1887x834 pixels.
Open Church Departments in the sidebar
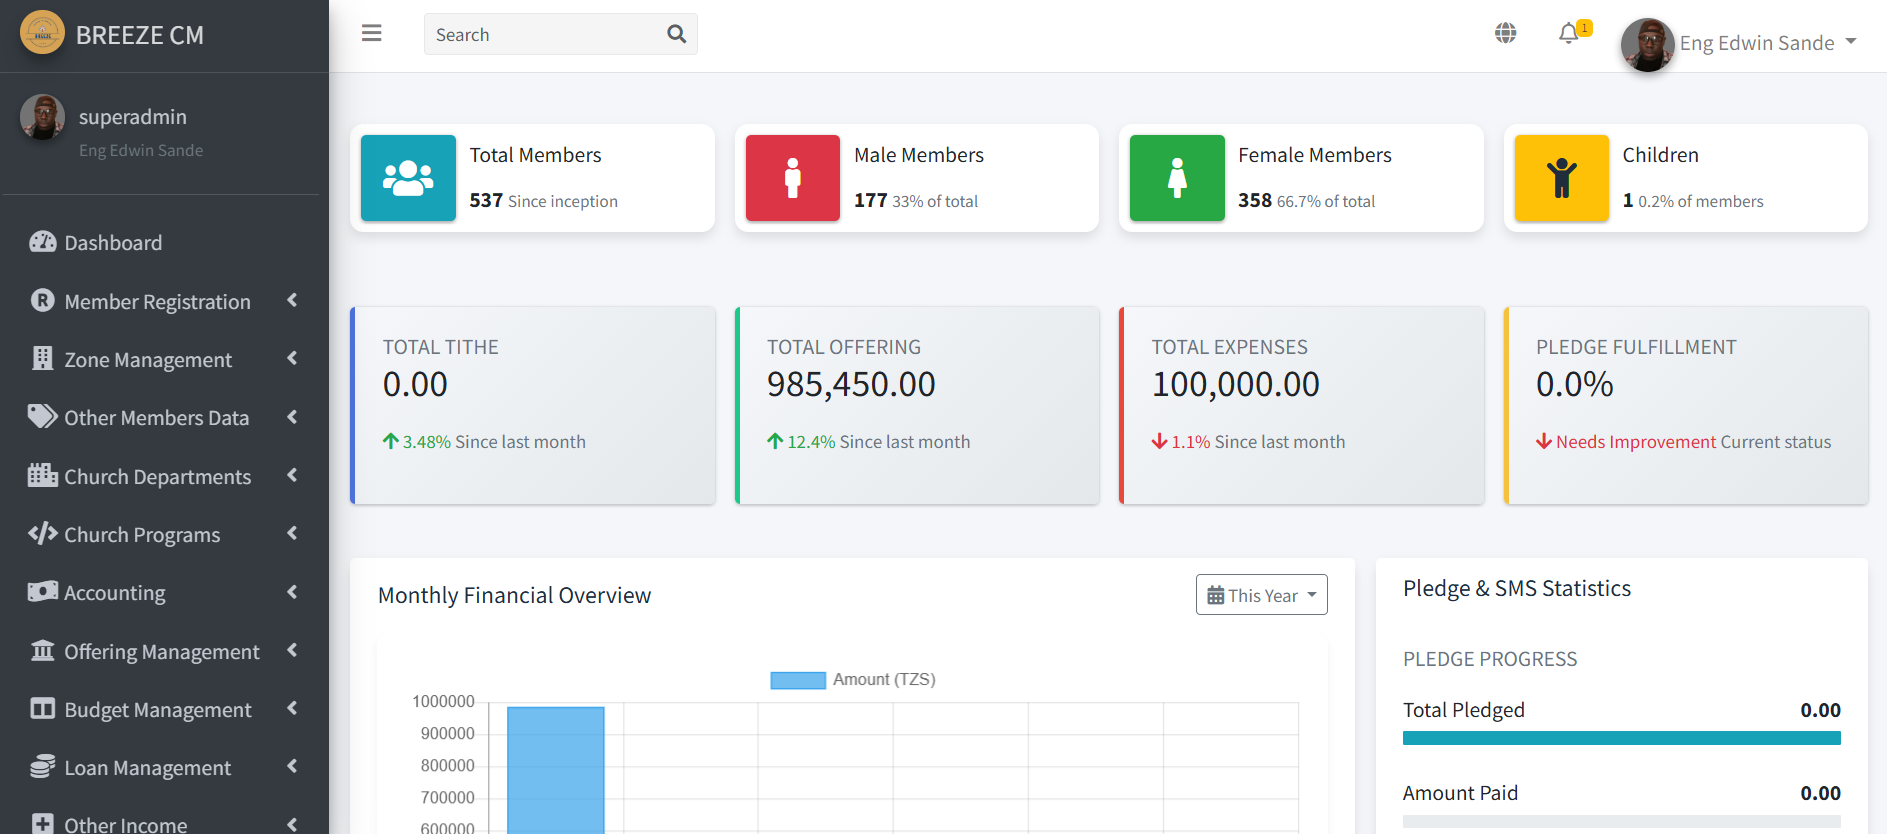point(158,477)
